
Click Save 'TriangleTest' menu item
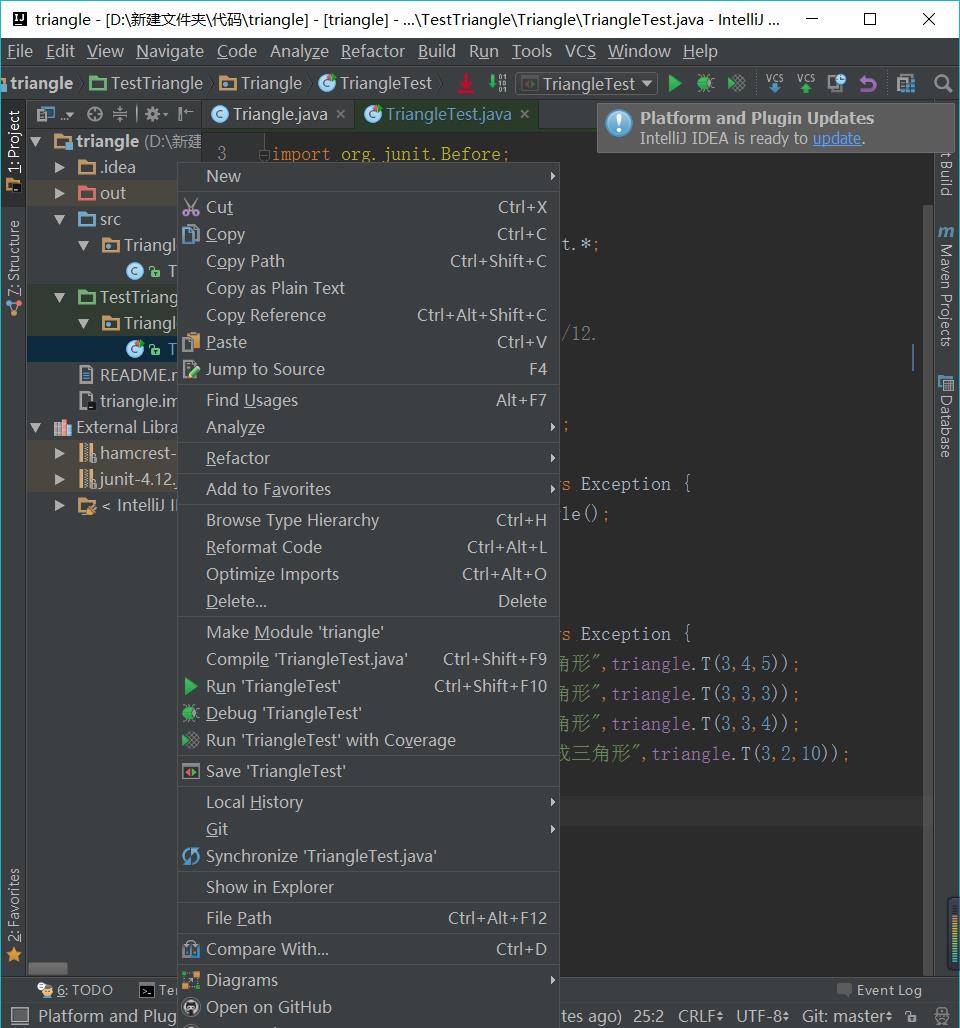pos(369,771)
